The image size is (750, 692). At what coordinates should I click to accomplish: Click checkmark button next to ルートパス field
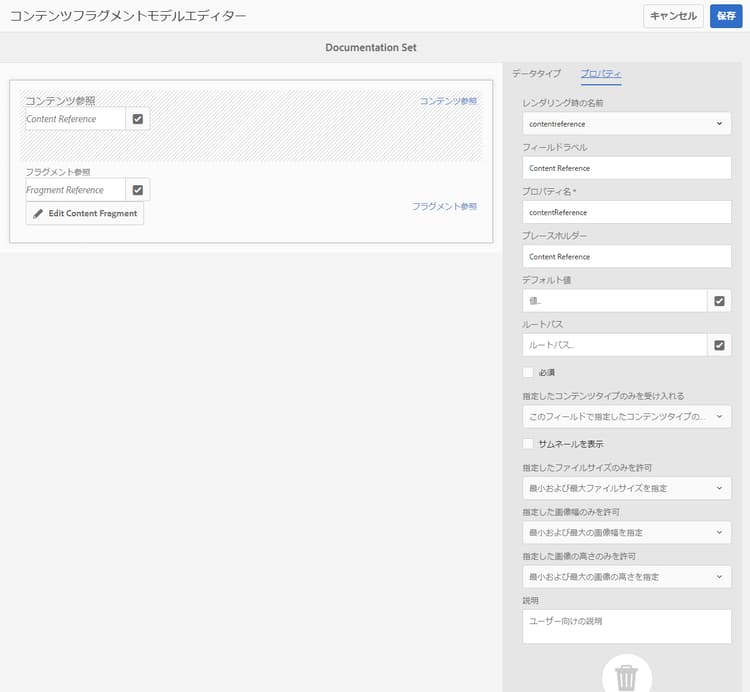[x=719, y=345]
